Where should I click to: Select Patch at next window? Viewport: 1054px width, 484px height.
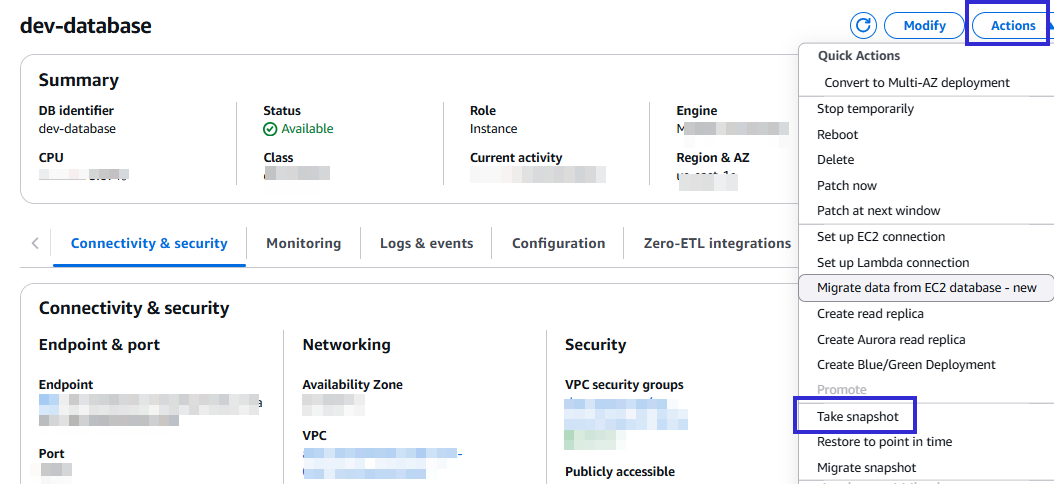click(879, 211)
